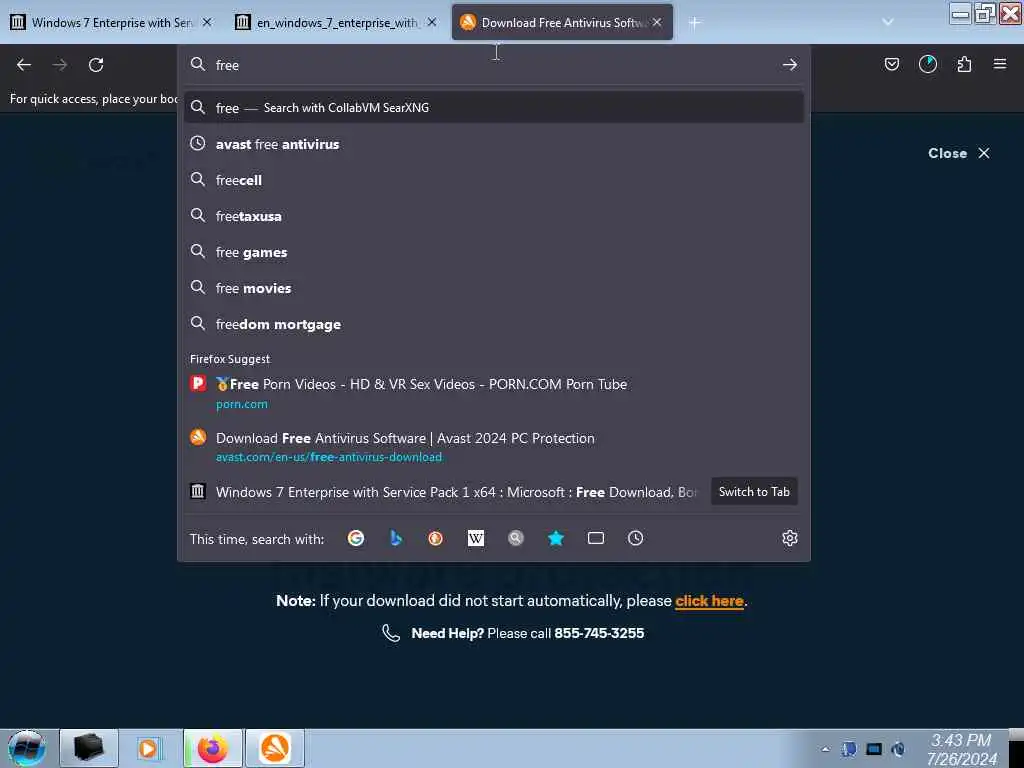Go back with the back arrow
Image resolution: width=1024 pixels, height=768 pixels.
(24, 65)
